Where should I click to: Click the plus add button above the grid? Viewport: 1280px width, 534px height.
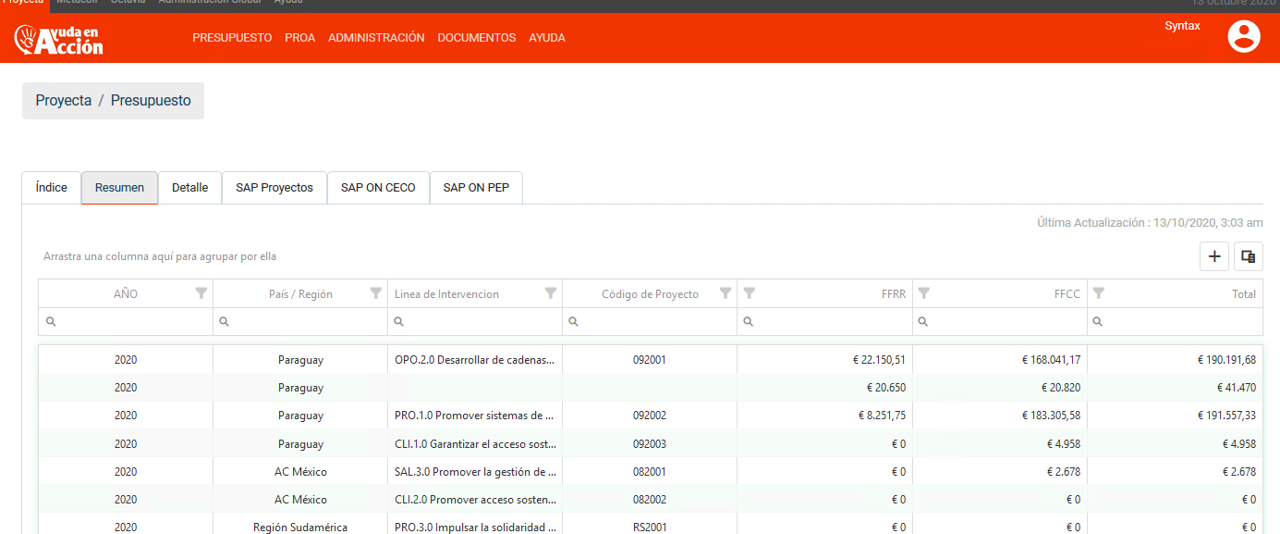click(x=1214, y=257)
